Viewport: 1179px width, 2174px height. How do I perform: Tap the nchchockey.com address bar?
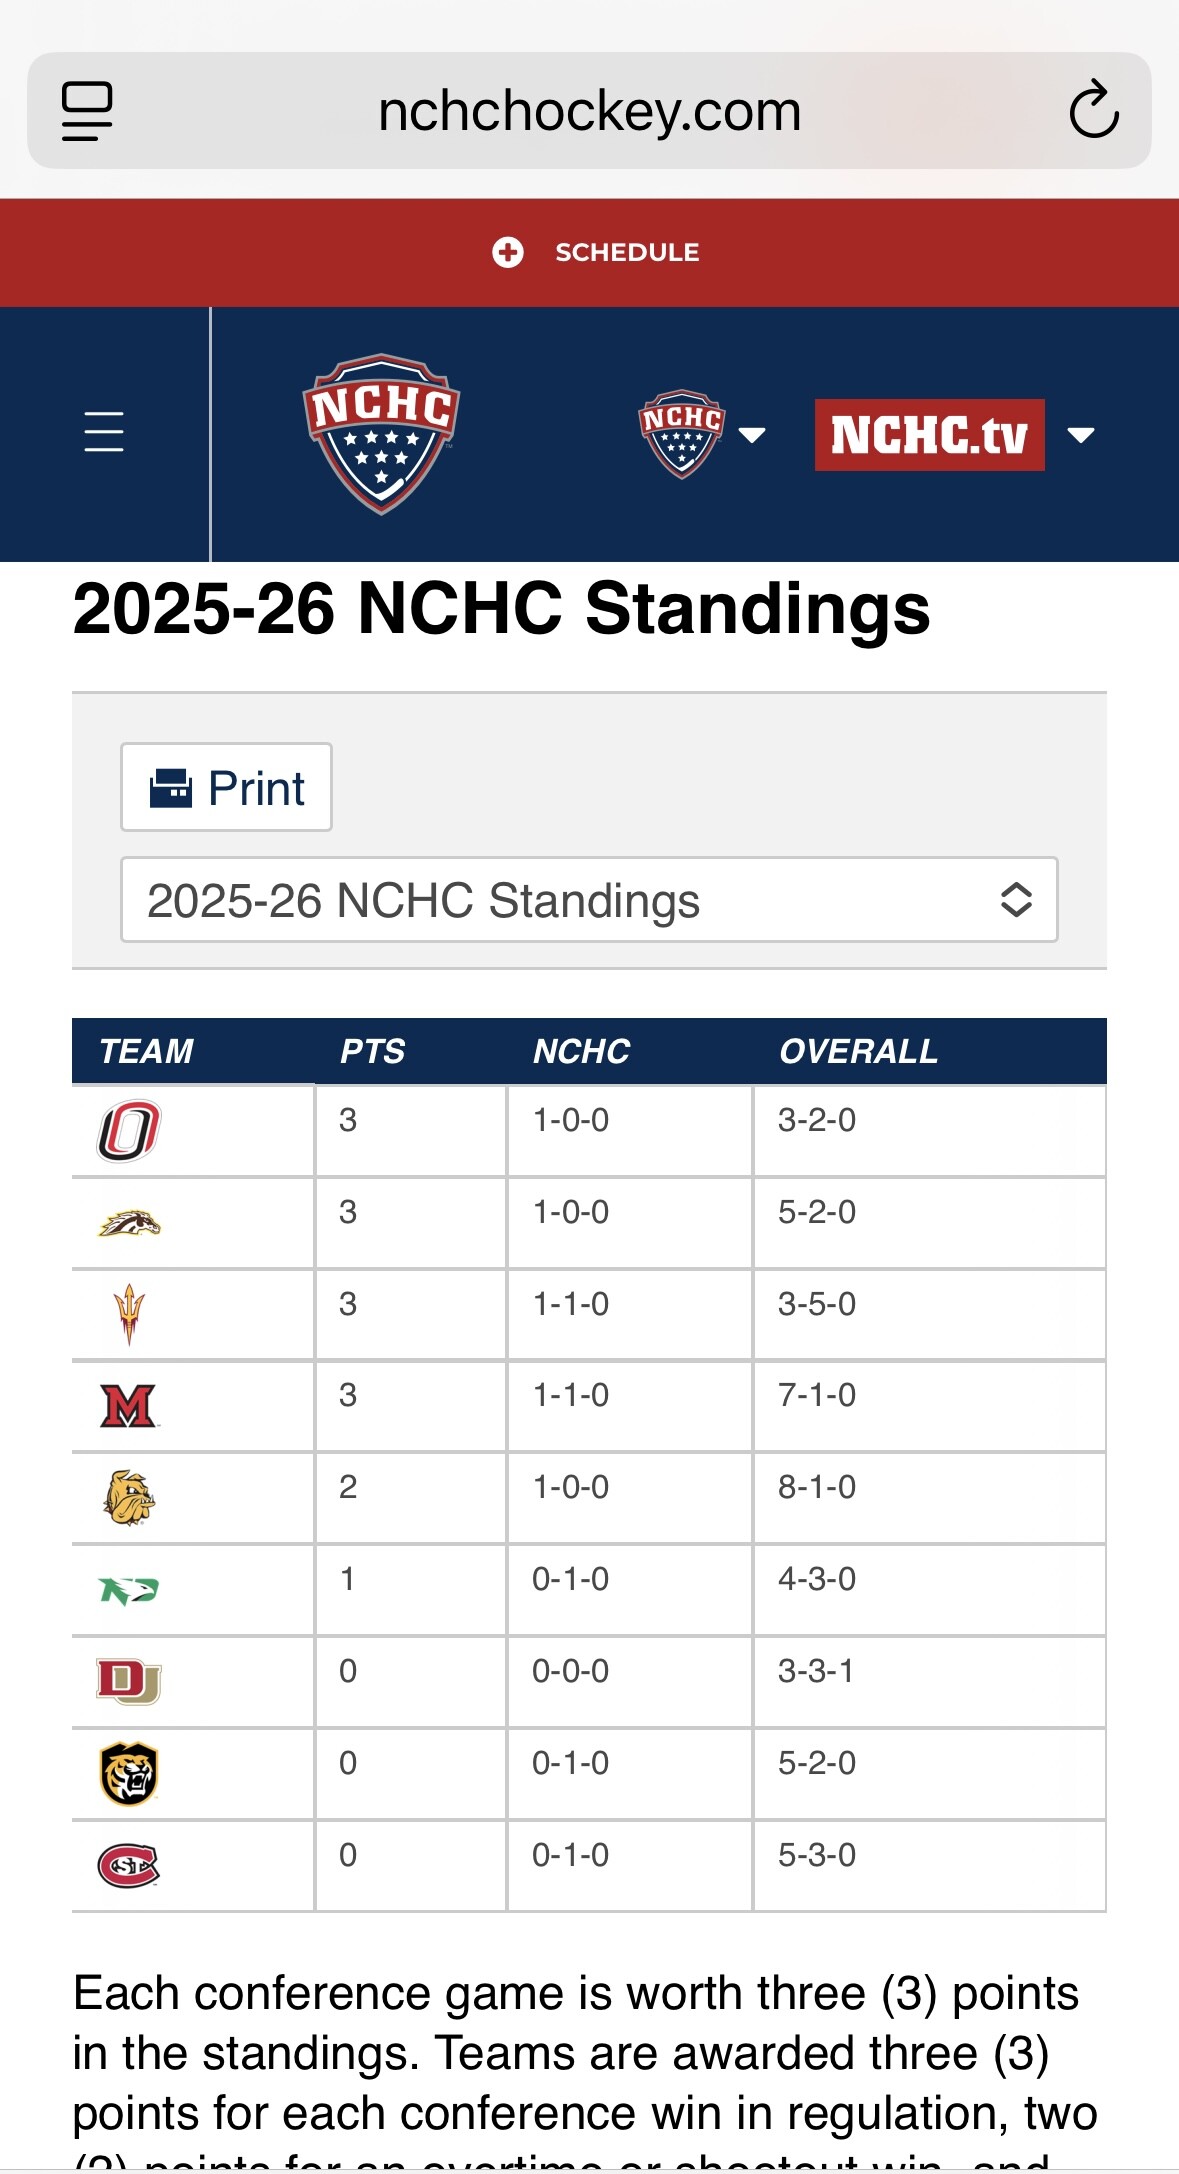(589, 111)
